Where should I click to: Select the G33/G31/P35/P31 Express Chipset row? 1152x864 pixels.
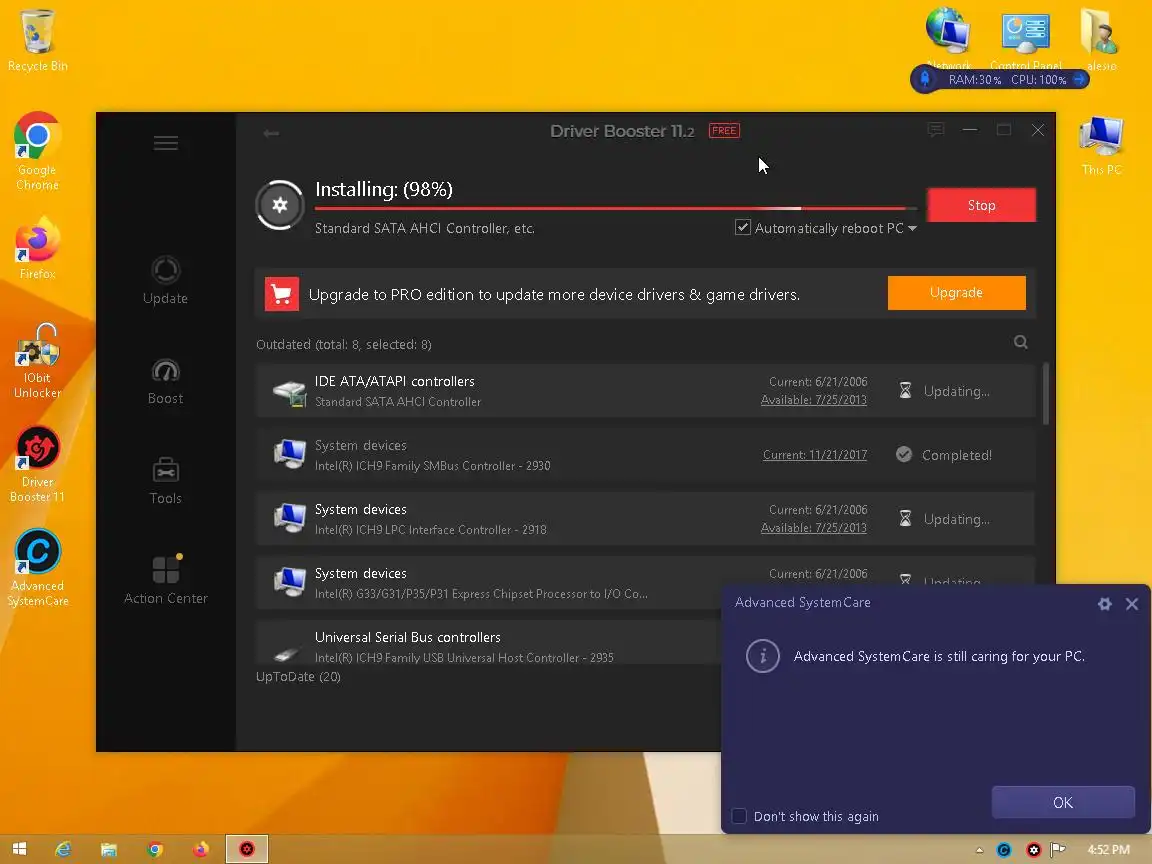click(489, 583)
